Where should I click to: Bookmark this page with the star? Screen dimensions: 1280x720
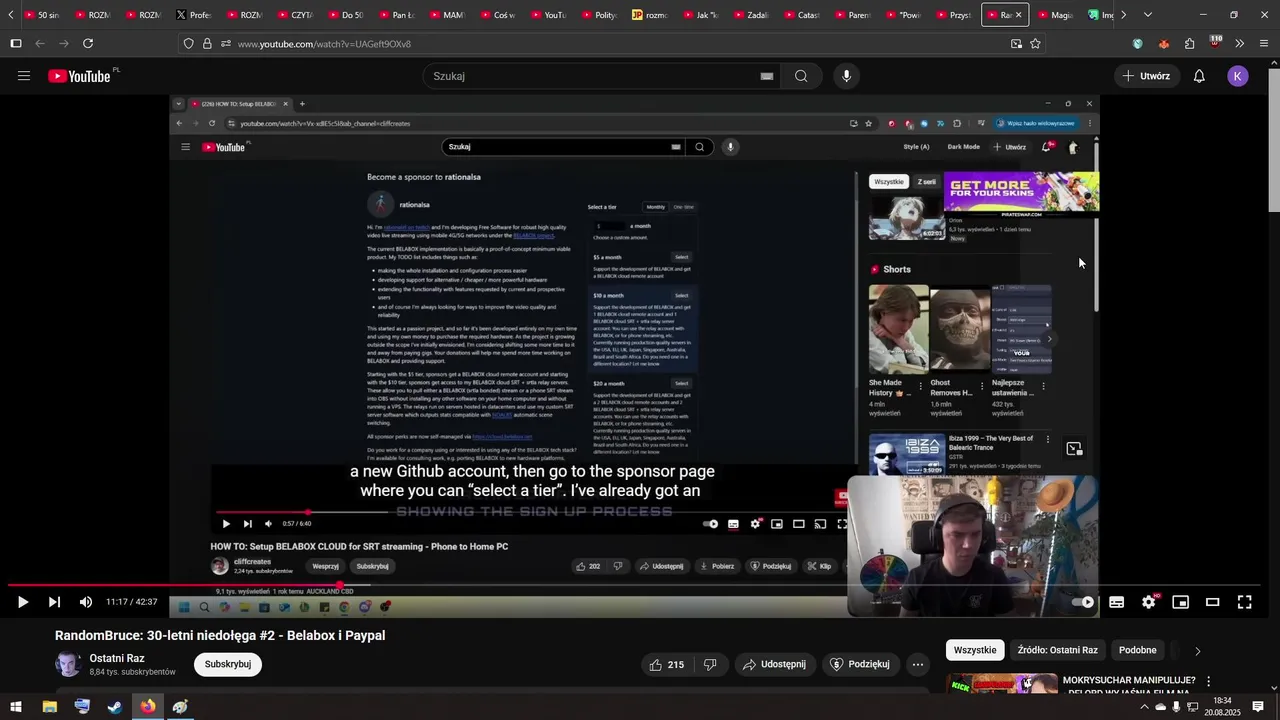tap(1035, 44)
